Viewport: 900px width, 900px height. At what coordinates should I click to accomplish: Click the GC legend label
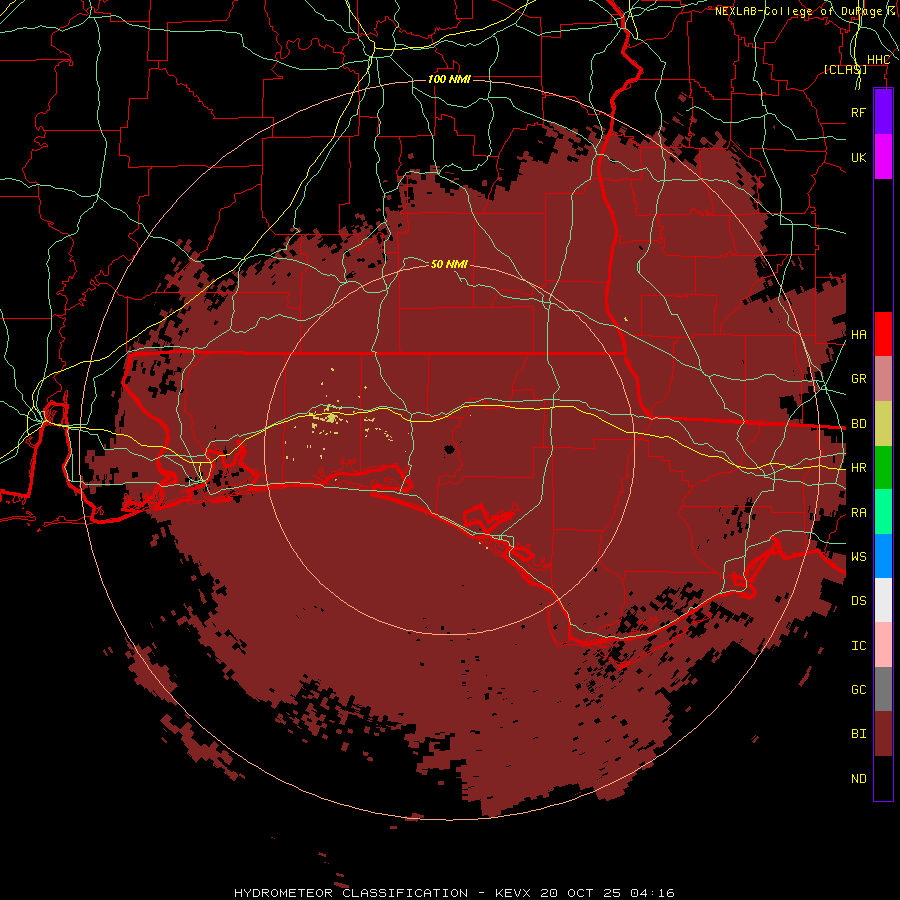pos(858,690)
